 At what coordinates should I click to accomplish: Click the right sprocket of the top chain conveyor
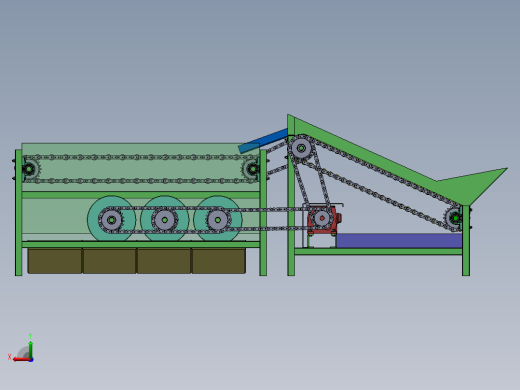(x=253, y=169)
